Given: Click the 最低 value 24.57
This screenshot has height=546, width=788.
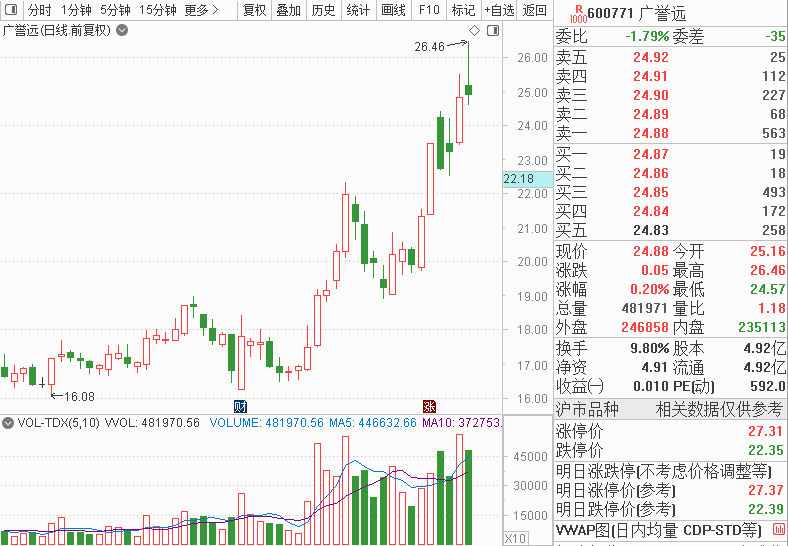Looking at the screenshot, I should [x=768, y=290].
